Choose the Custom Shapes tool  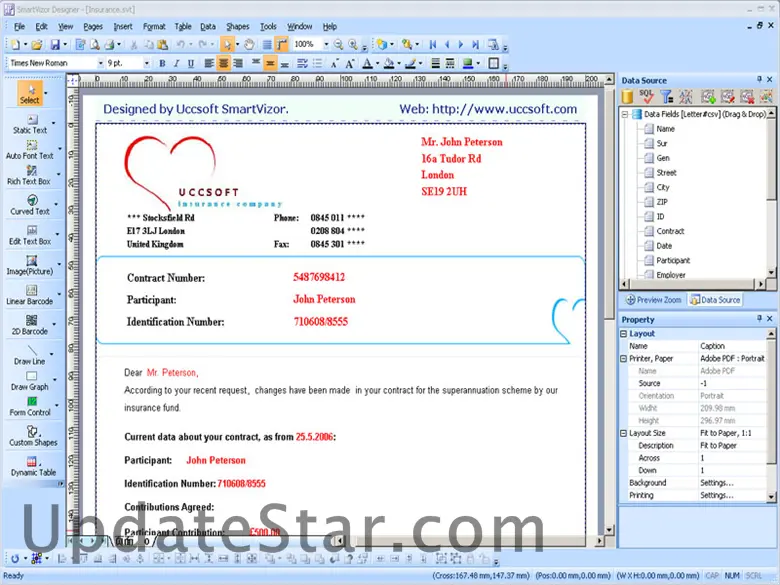pos(33,436)
